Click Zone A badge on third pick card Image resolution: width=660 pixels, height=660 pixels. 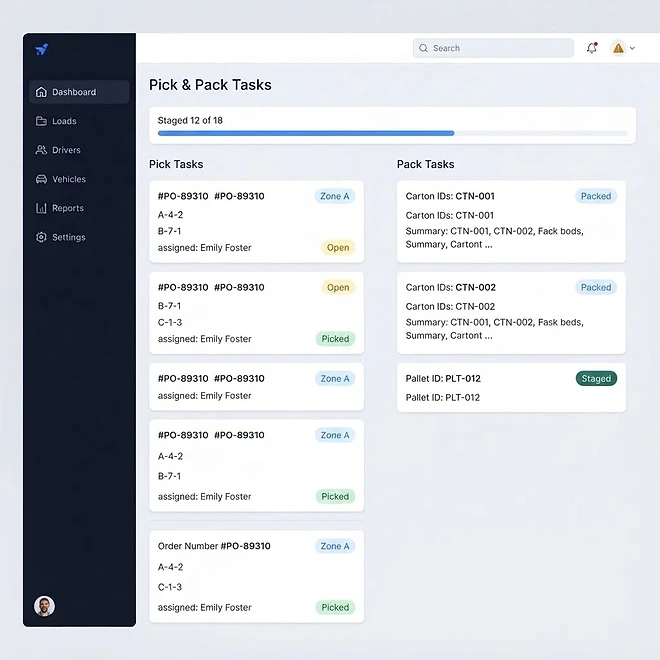[x=335, y=378]
